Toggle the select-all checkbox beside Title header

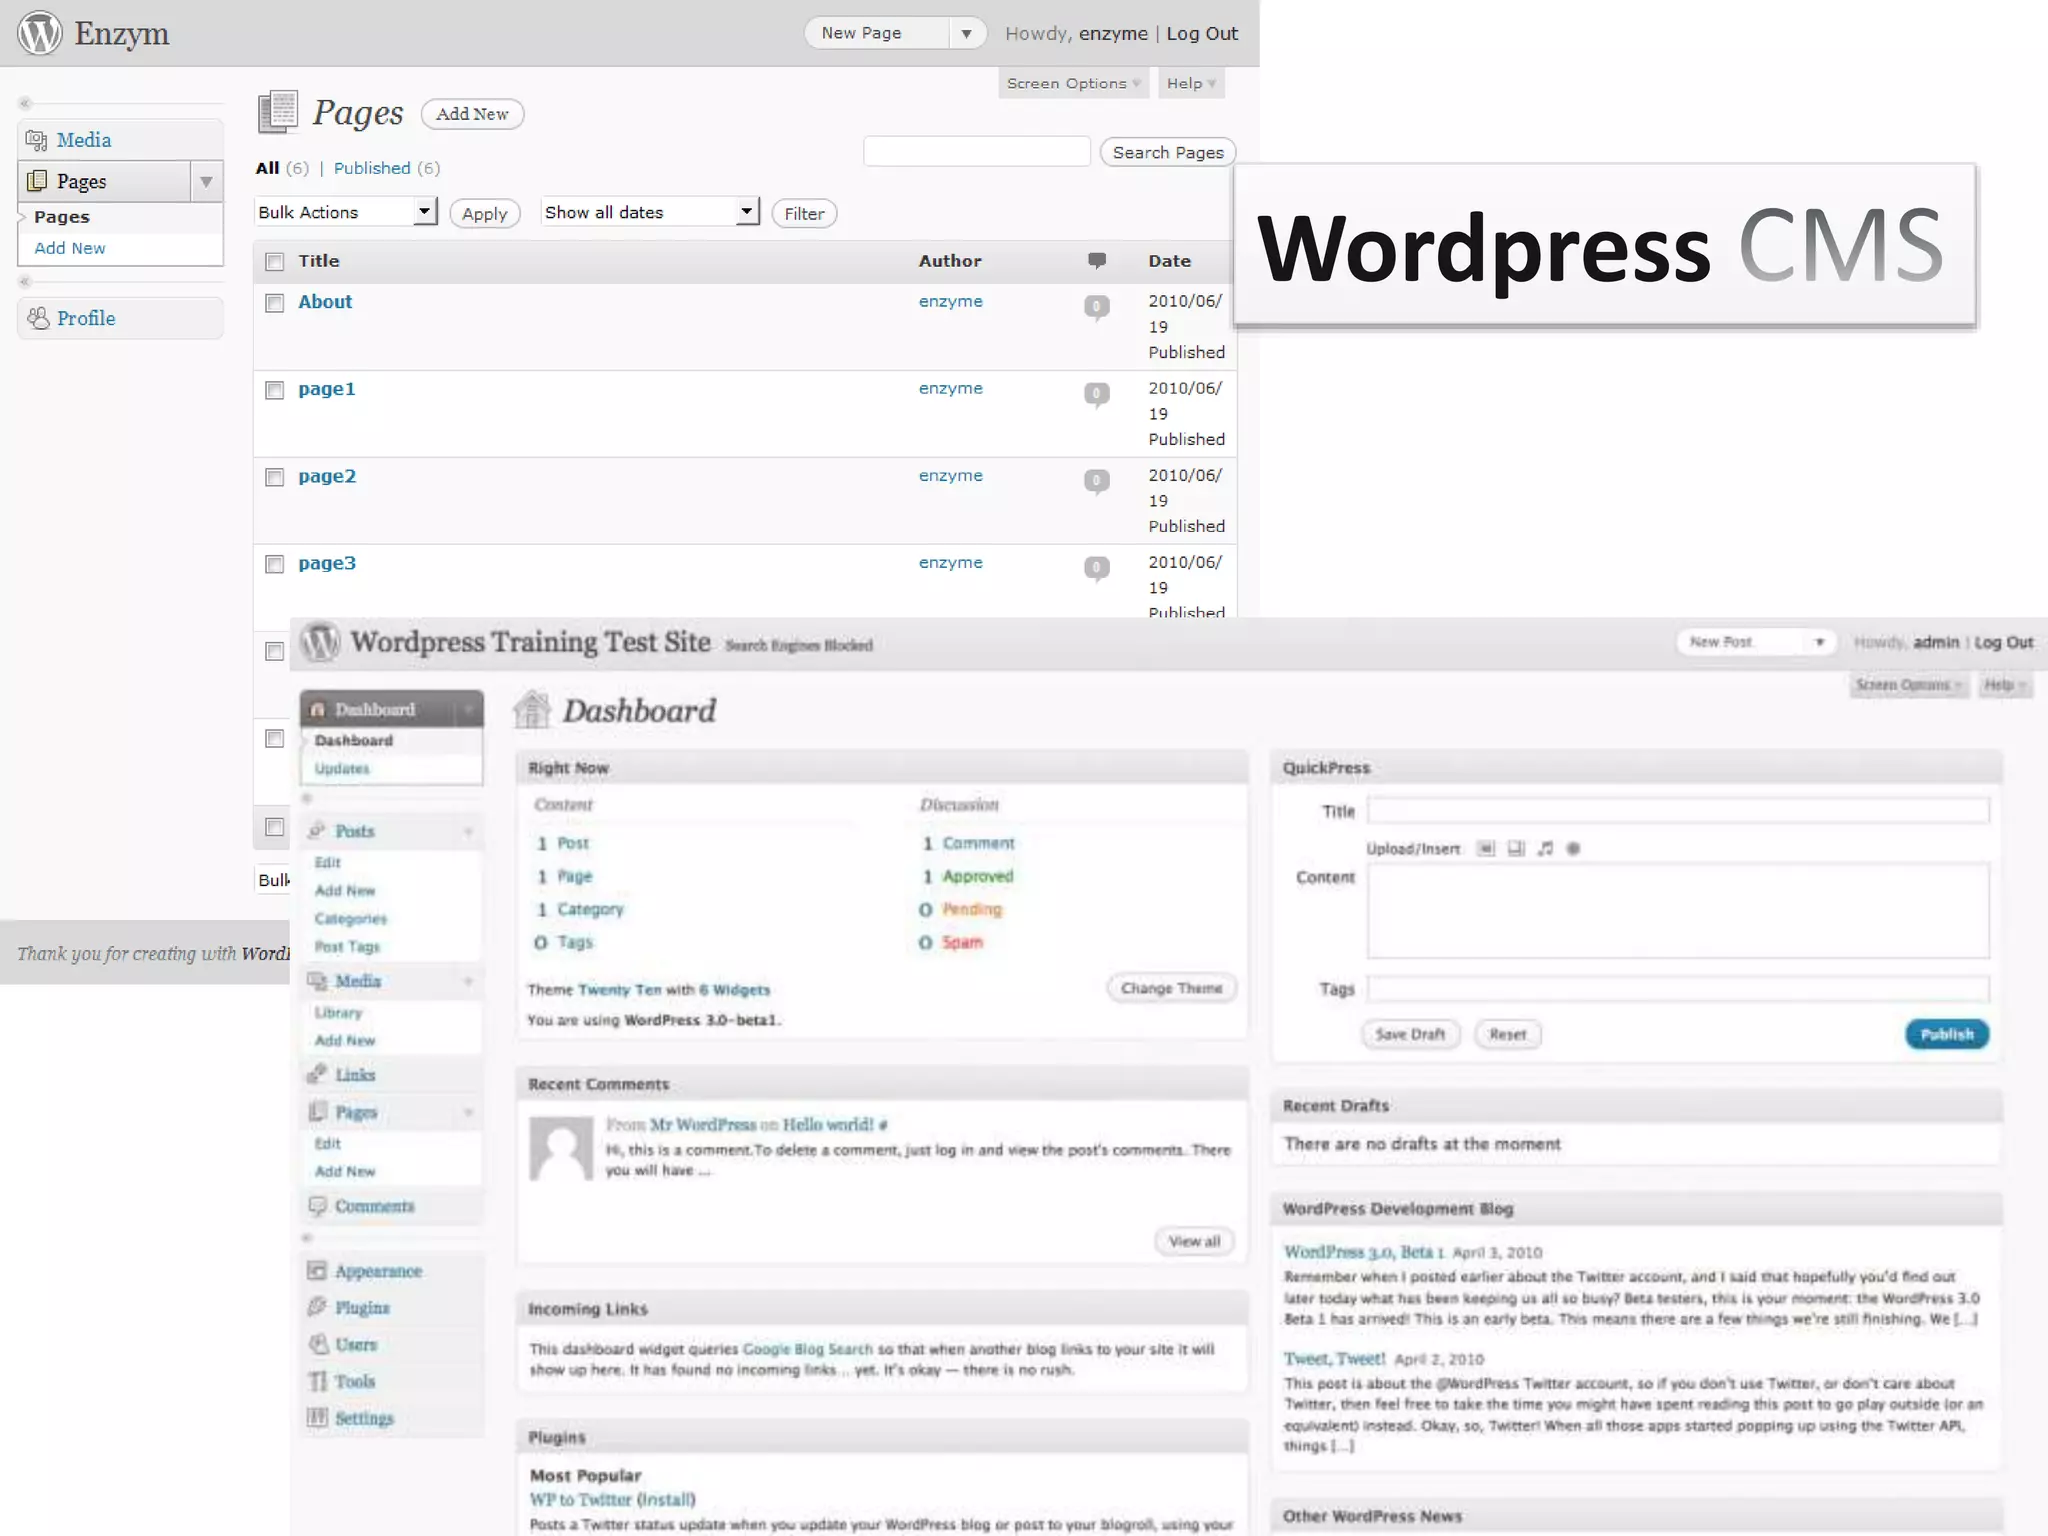pyautogui.click(x=274, y=262)
